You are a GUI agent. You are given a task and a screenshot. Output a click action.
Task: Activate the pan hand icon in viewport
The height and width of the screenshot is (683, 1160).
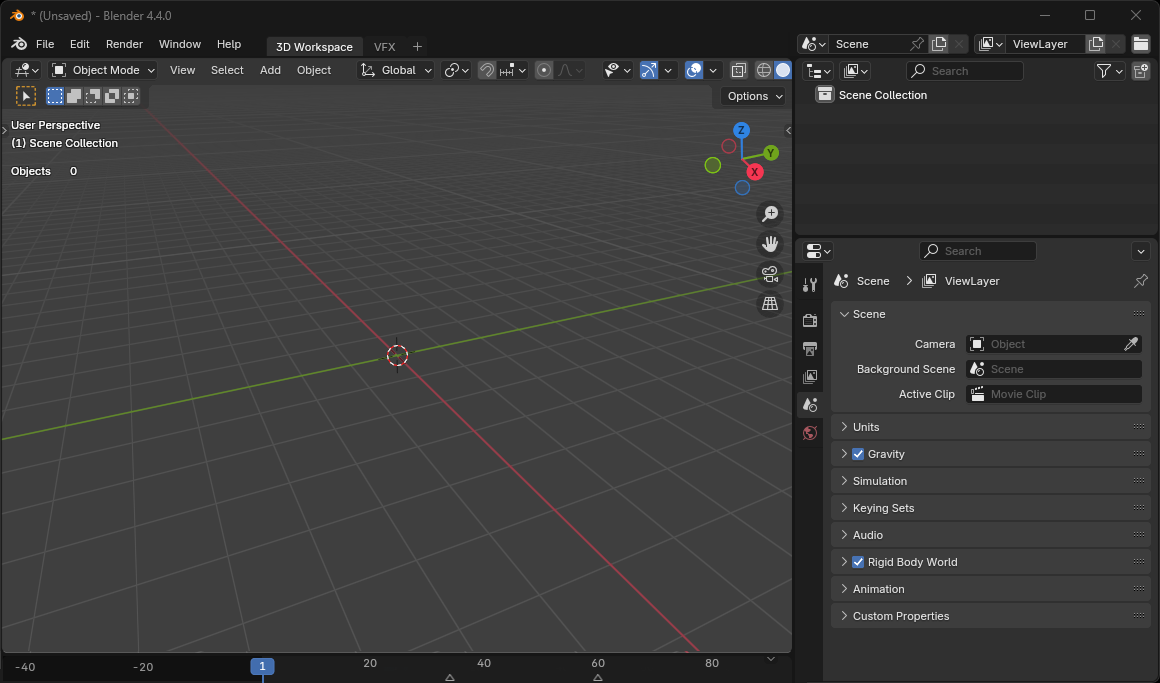pos(770,244)
